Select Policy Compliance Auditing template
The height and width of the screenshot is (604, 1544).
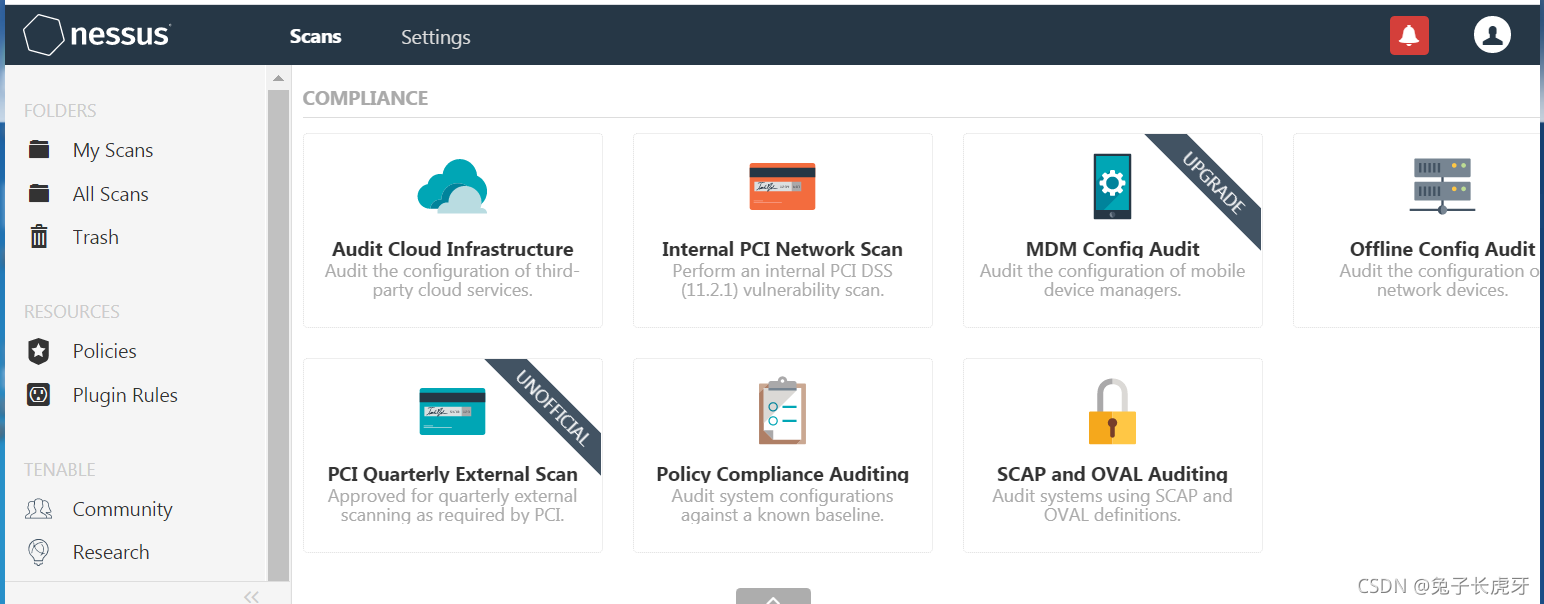pos(783,455)
